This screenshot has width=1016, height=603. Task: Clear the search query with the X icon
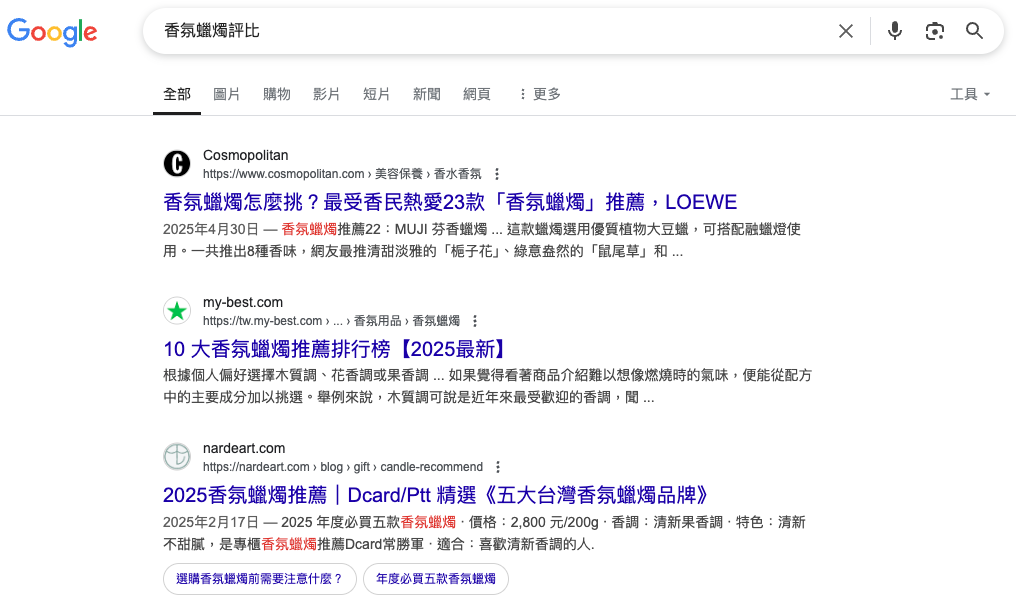846,31
